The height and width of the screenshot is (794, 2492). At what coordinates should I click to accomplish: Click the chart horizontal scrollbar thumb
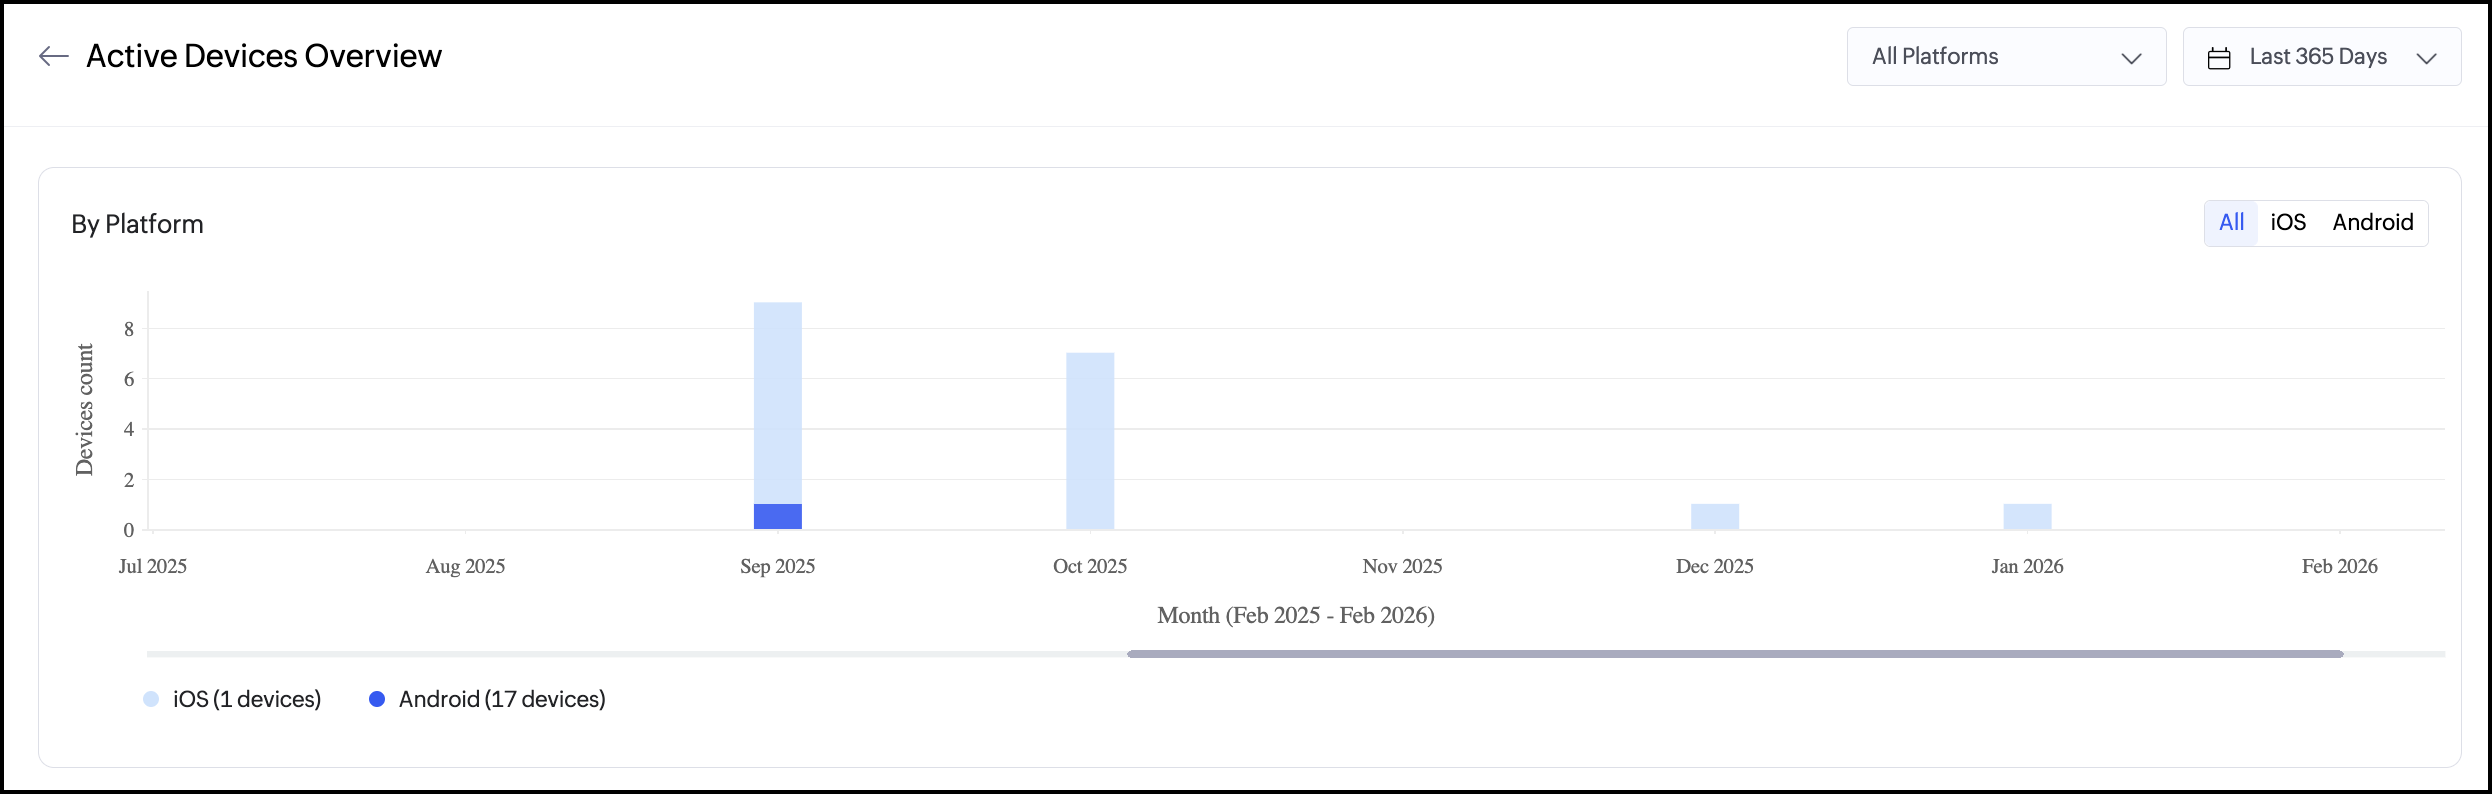(x=1735, y=654)
